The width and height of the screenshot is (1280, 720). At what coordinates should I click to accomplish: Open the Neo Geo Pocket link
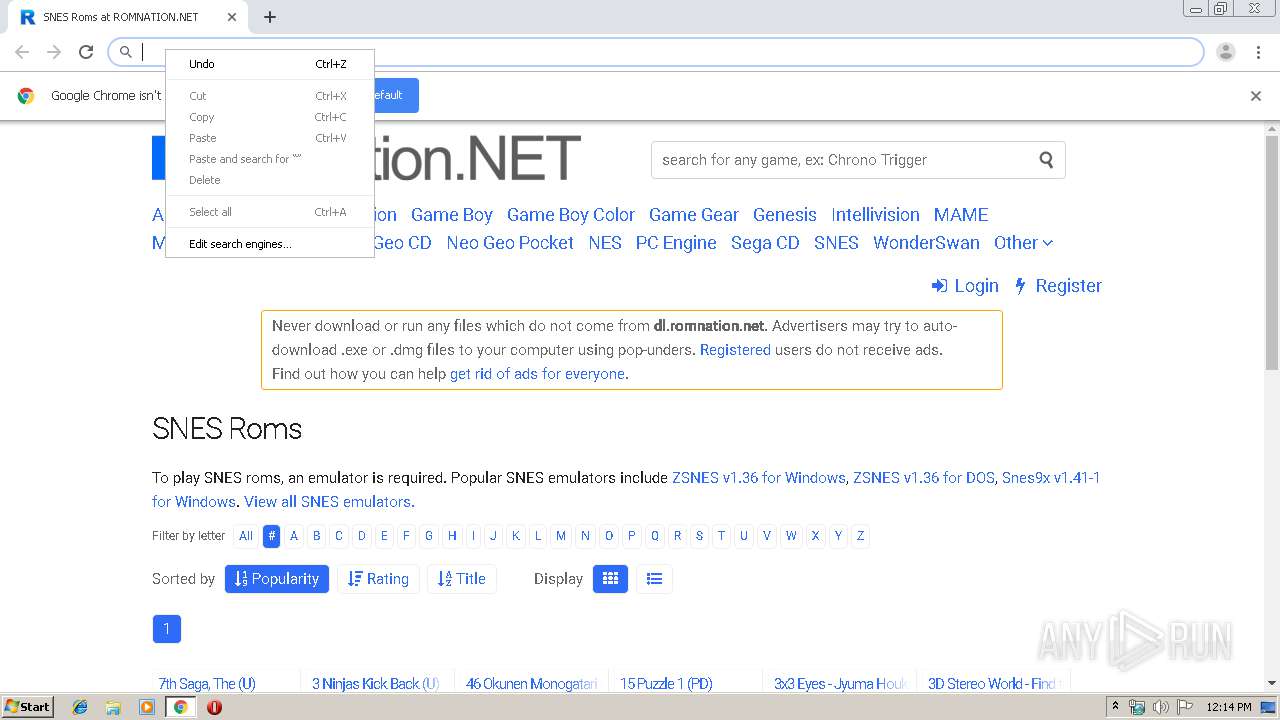coord(510,243)
